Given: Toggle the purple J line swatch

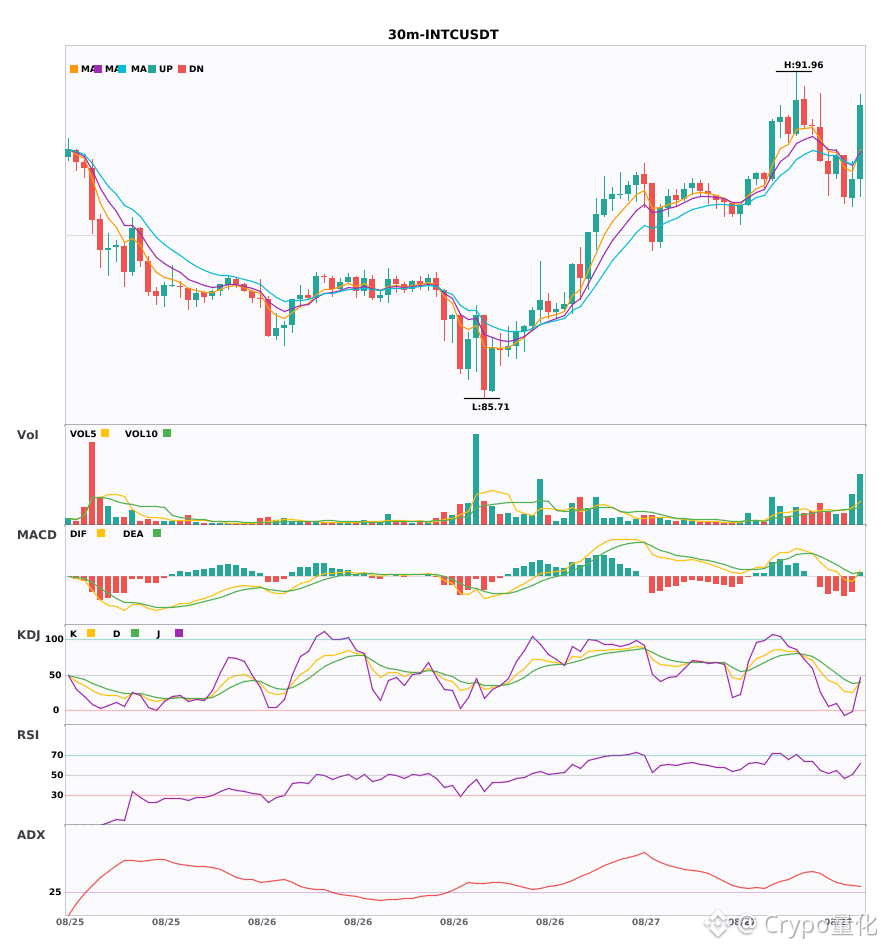Looking at the screenshot, I should click(179, 633).
